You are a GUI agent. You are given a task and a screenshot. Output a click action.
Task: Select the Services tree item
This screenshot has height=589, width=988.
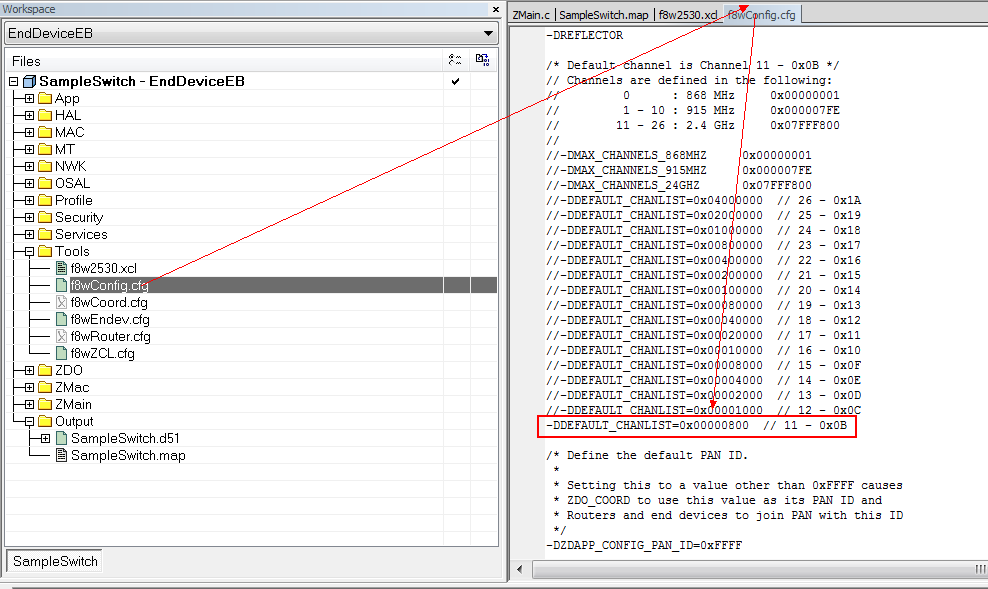(81, 234)
